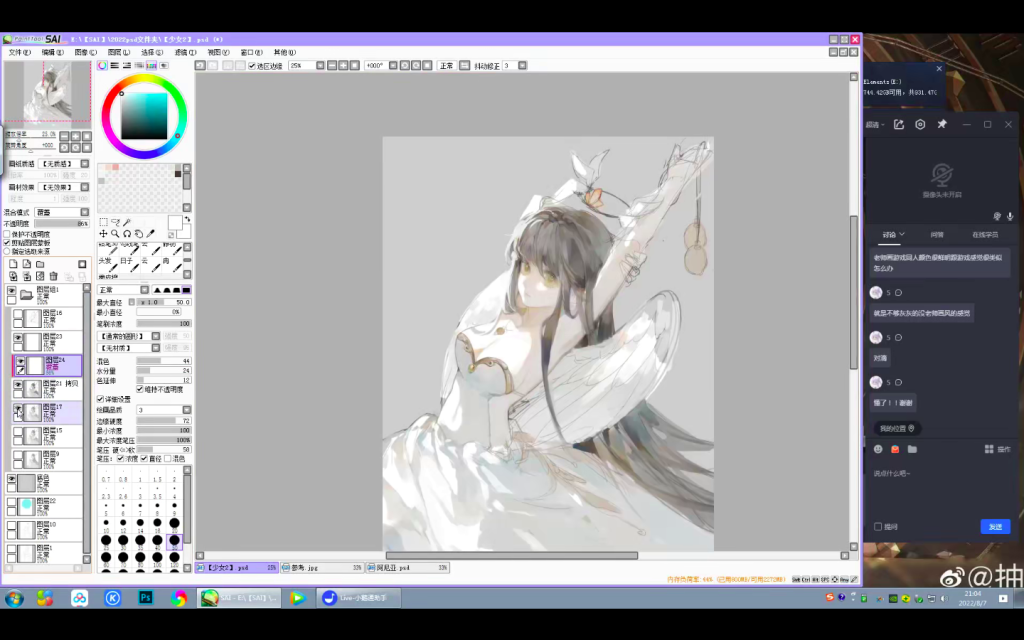
Task: Open the Photoshop icon in the taskbar
Action: (x=145, y=598)
